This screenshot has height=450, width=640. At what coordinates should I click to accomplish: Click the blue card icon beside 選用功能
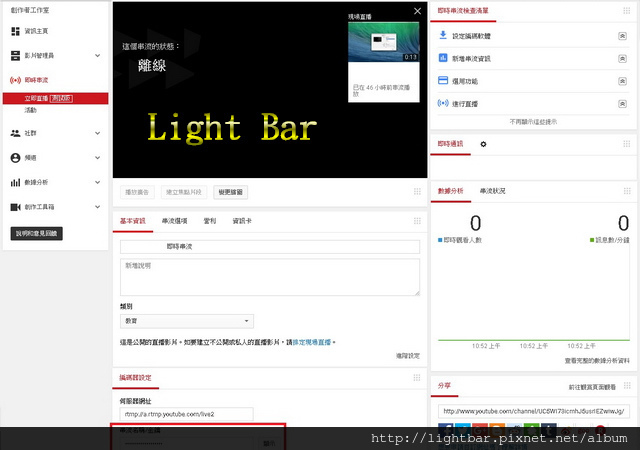point(443,80)
